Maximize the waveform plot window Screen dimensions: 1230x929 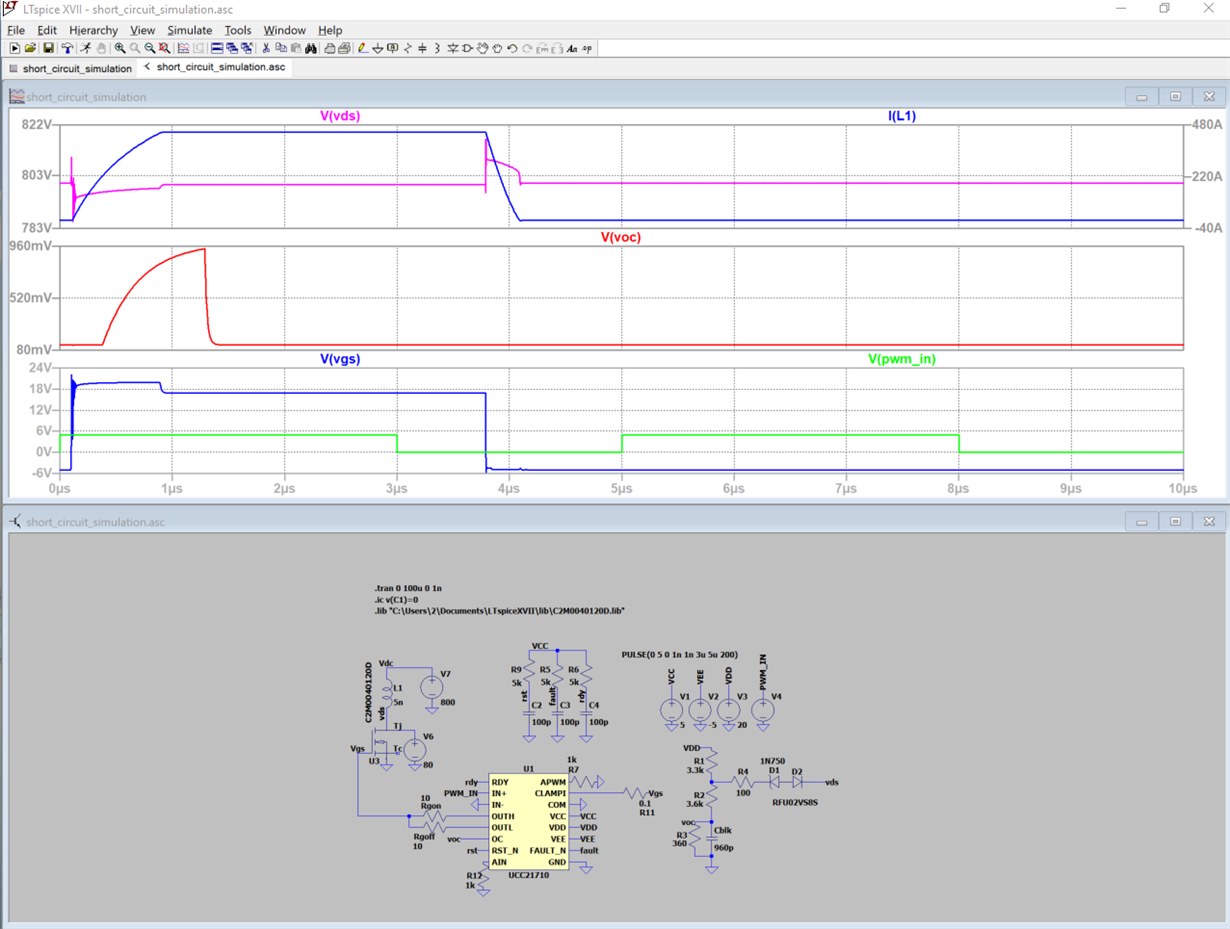1175,97
